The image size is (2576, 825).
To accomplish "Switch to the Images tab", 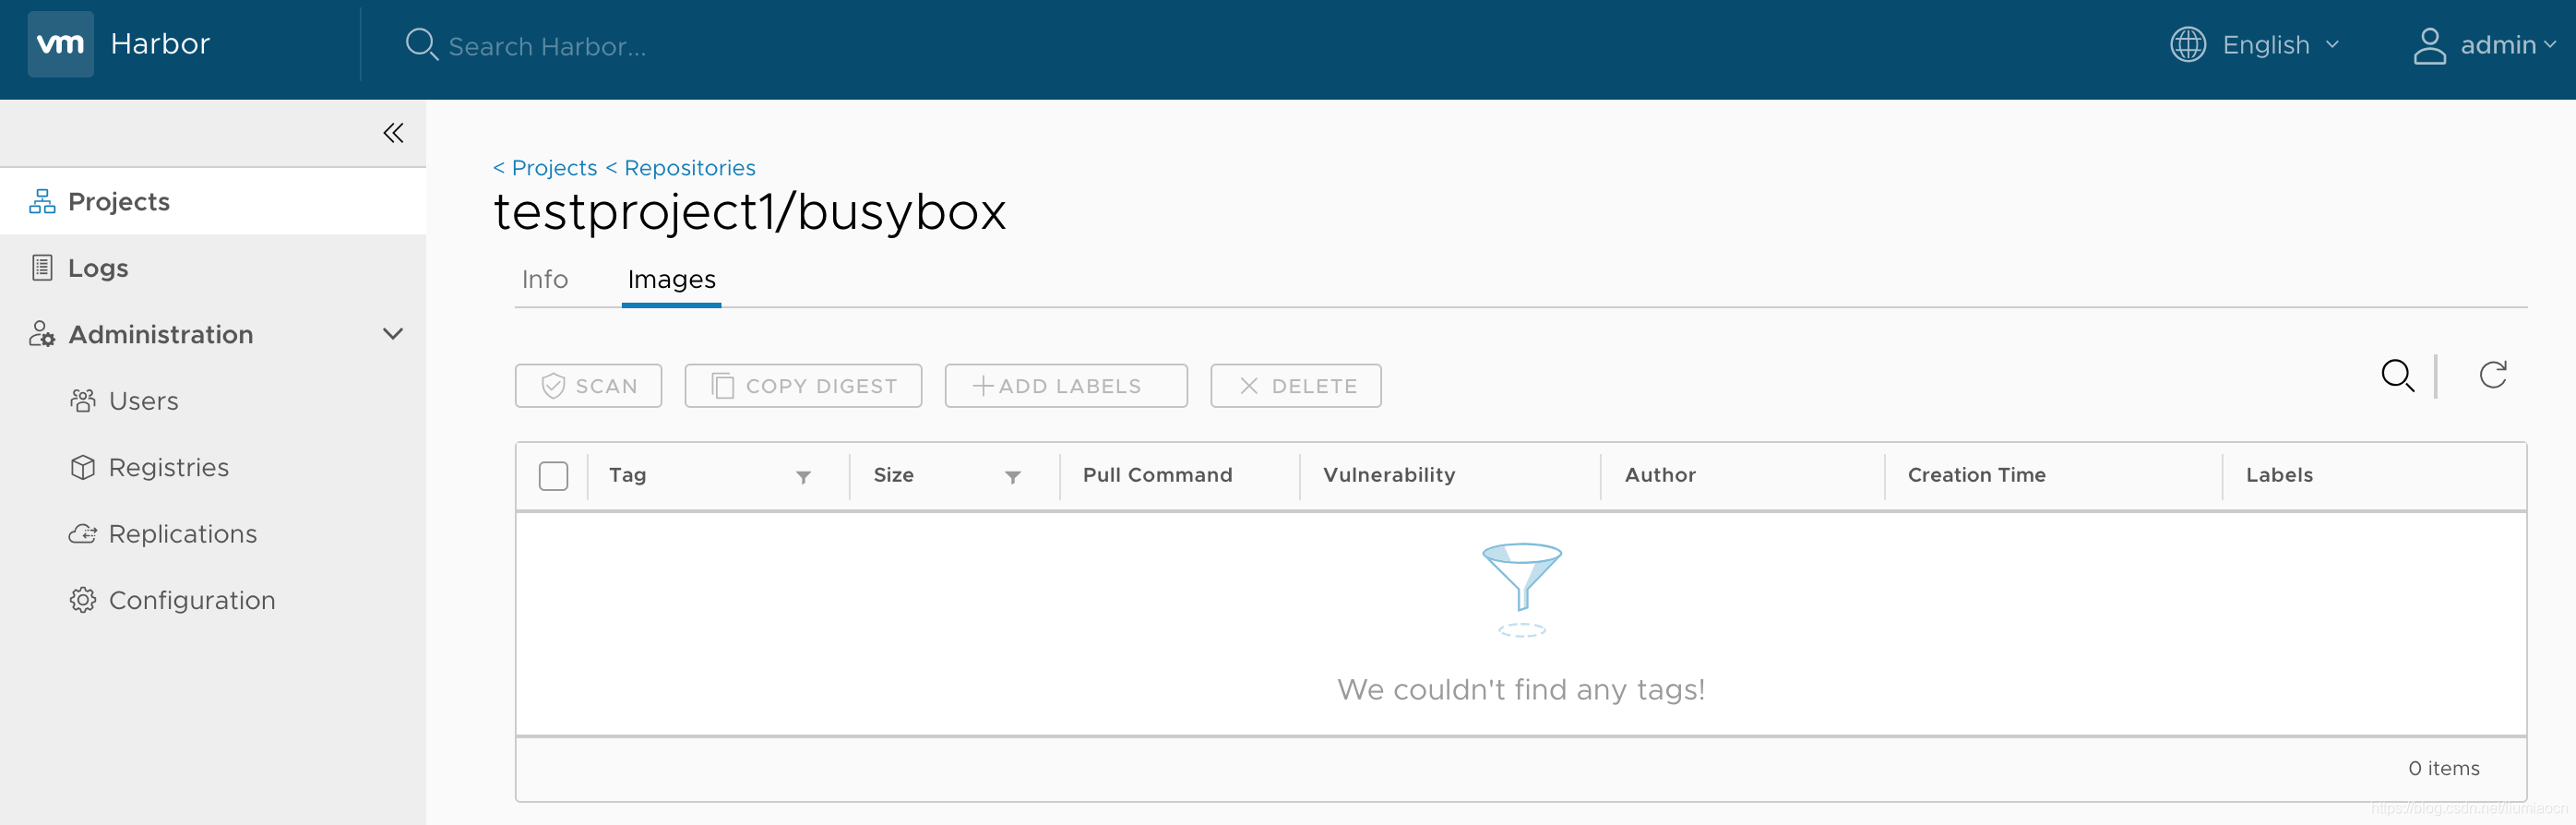I will (671, 280).
